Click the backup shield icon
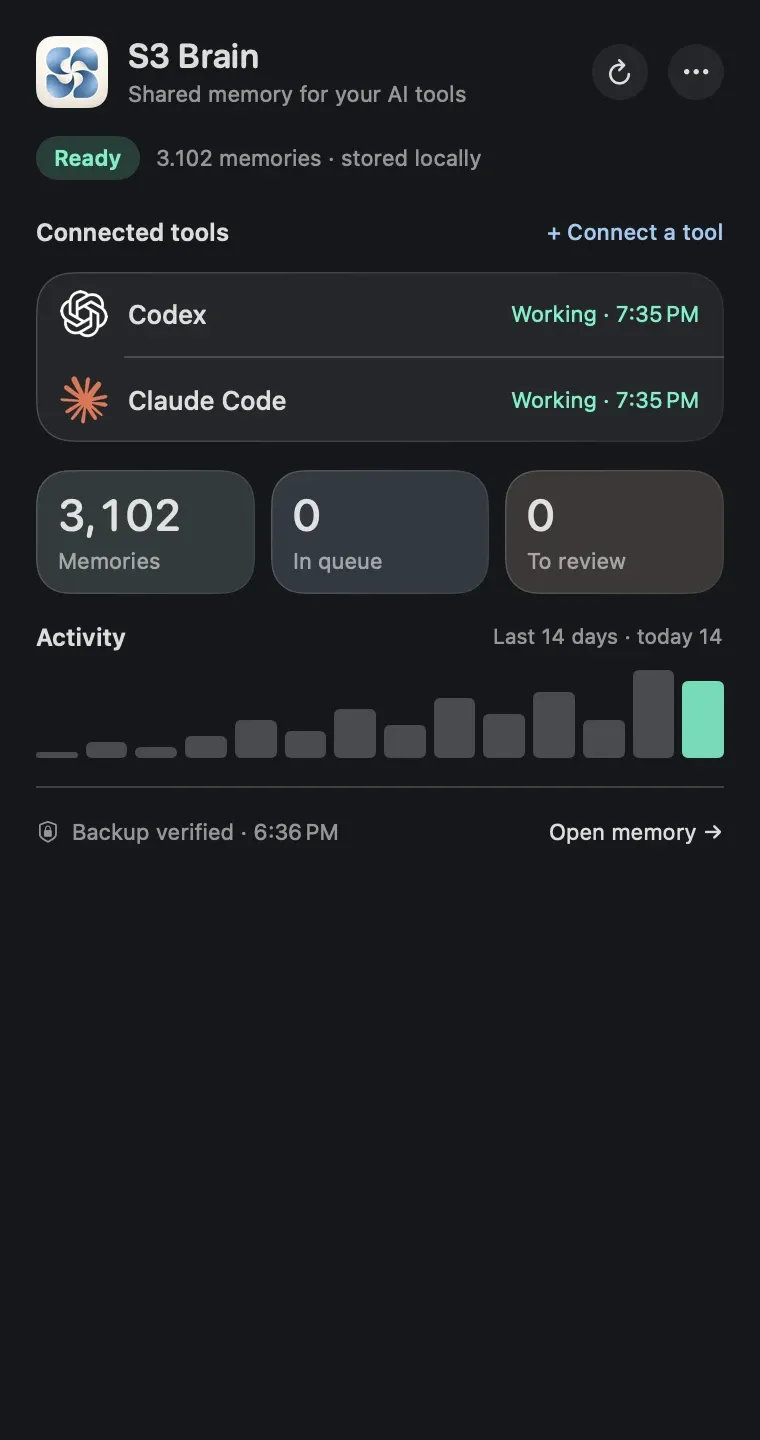This screenshot has width=760, height=1440. pos(47,832)
